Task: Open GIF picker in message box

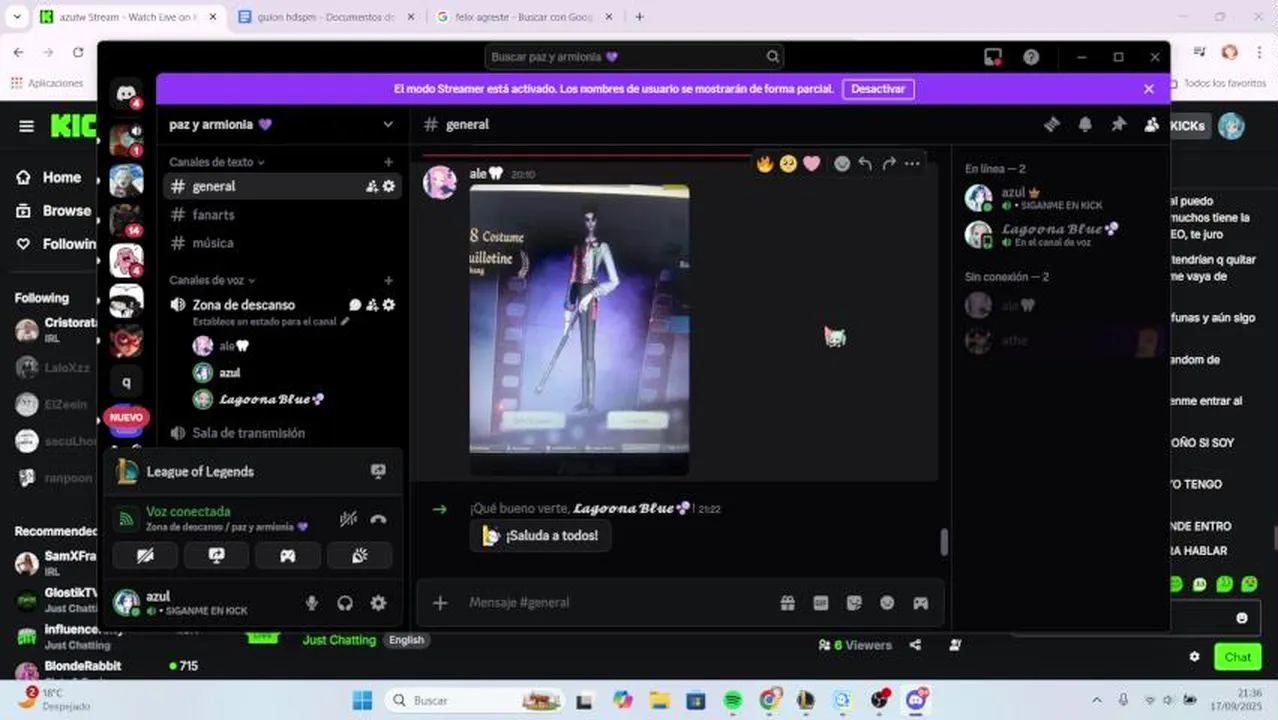Action: 821,602
